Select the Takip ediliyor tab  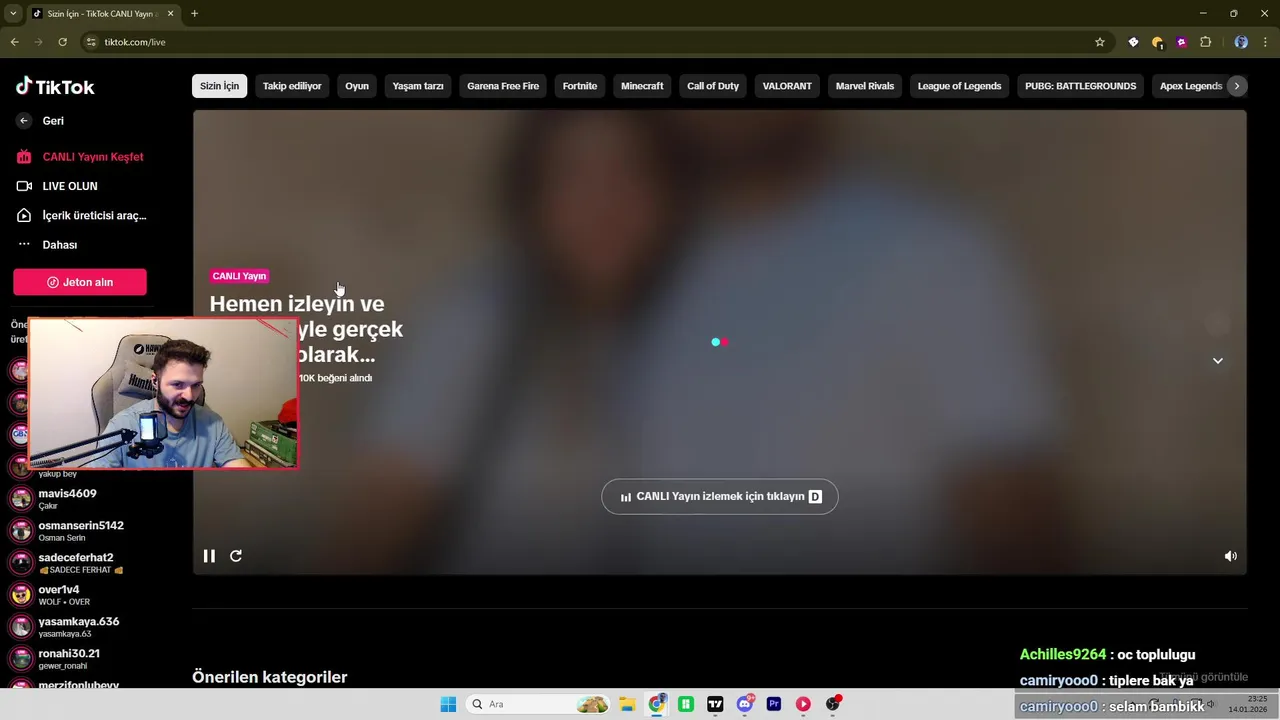[x=292, y=86]
